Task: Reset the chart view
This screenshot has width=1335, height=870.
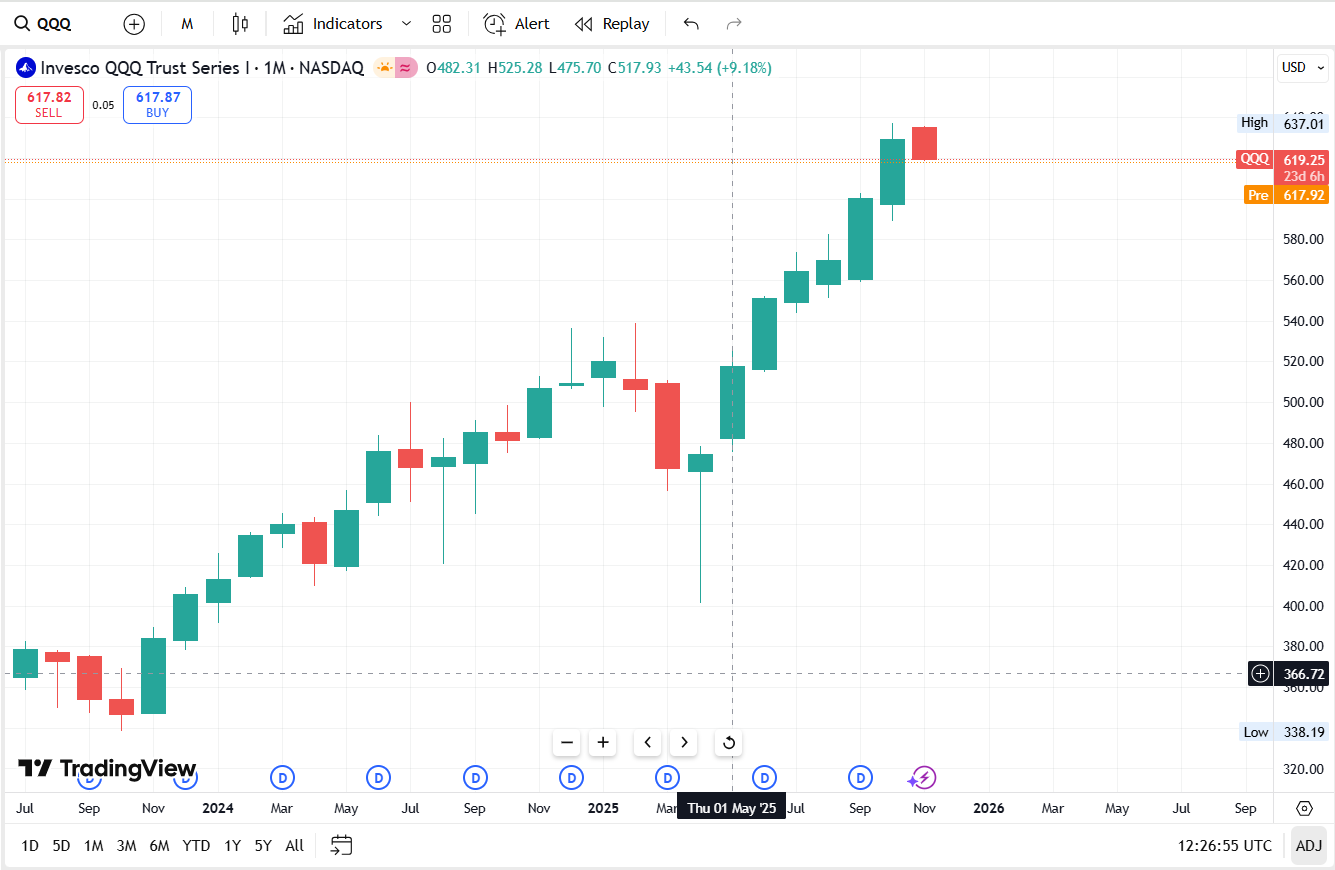Action: pos(729,742)
